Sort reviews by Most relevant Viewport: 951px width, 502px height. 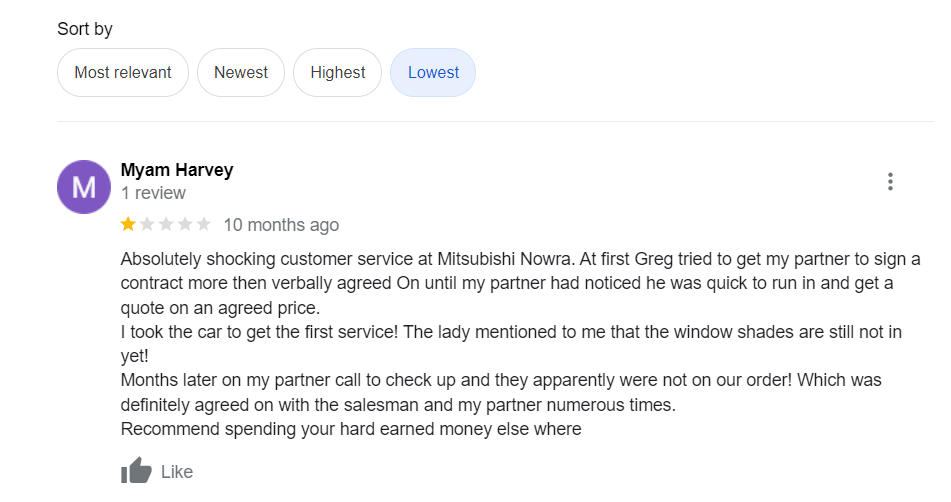pyautogui.click(x=123, y=73)
